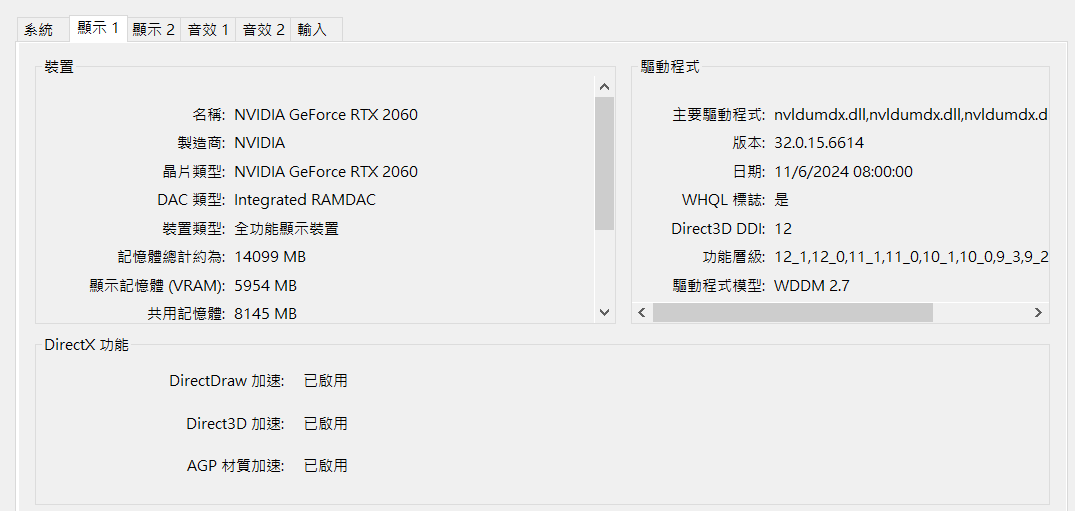Click the driver panel scroll left arrow

point(642,313)
